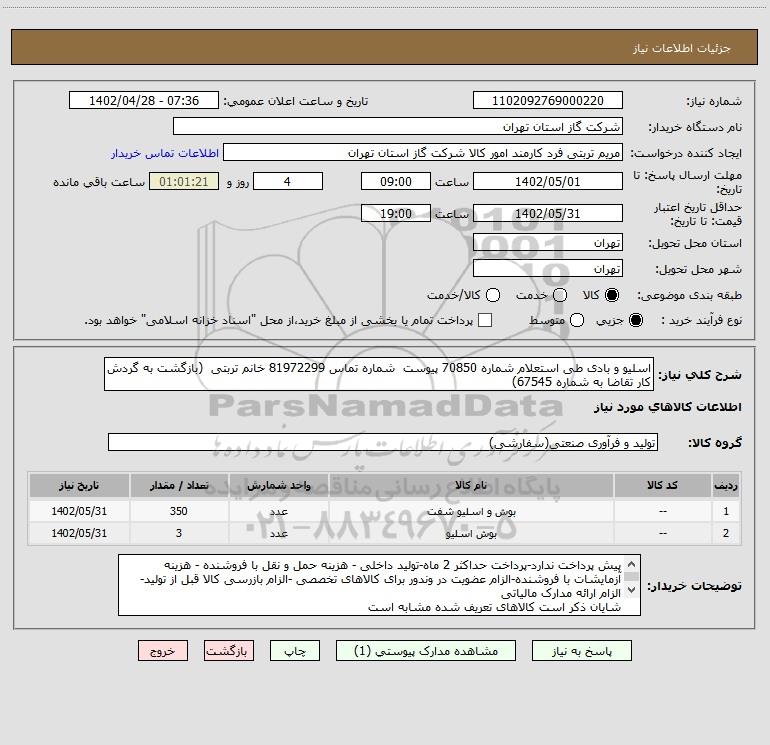The height and width of the screenshot is (745, 770).
Task: Click the خروج exit button
Action: (163, 651)
